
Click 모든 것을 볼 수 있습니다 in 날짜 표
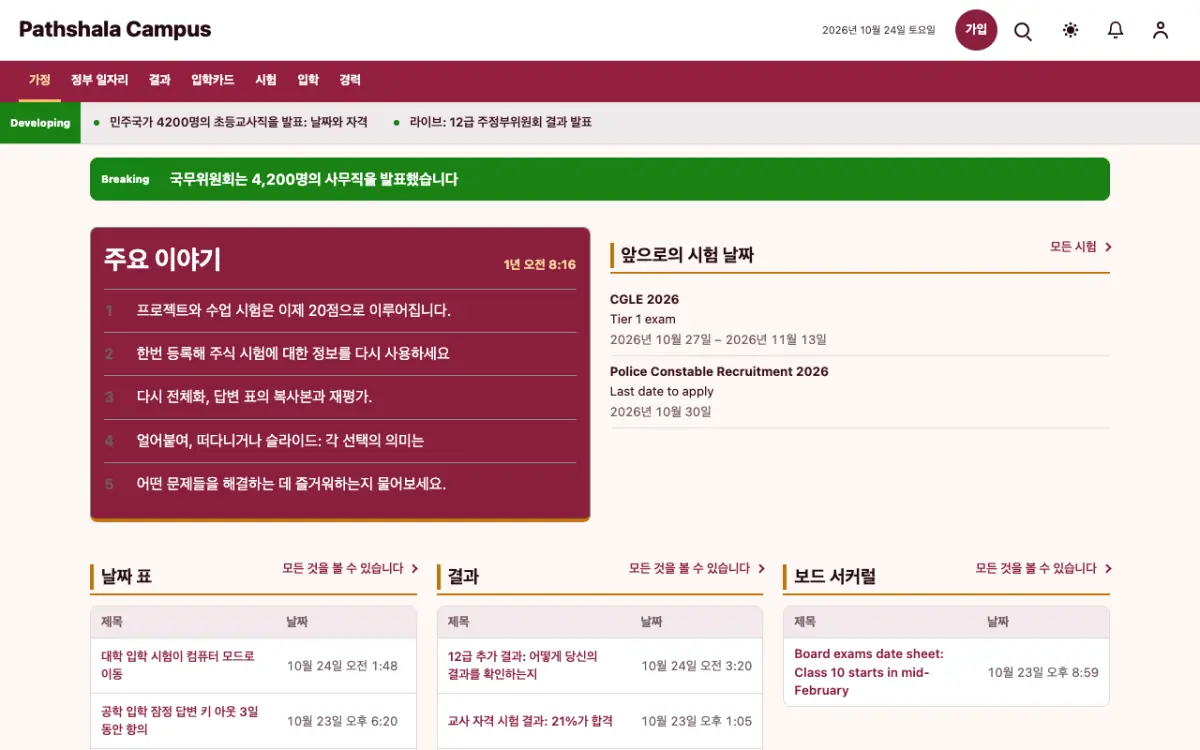pyautogui.click(x=350, y=568)
